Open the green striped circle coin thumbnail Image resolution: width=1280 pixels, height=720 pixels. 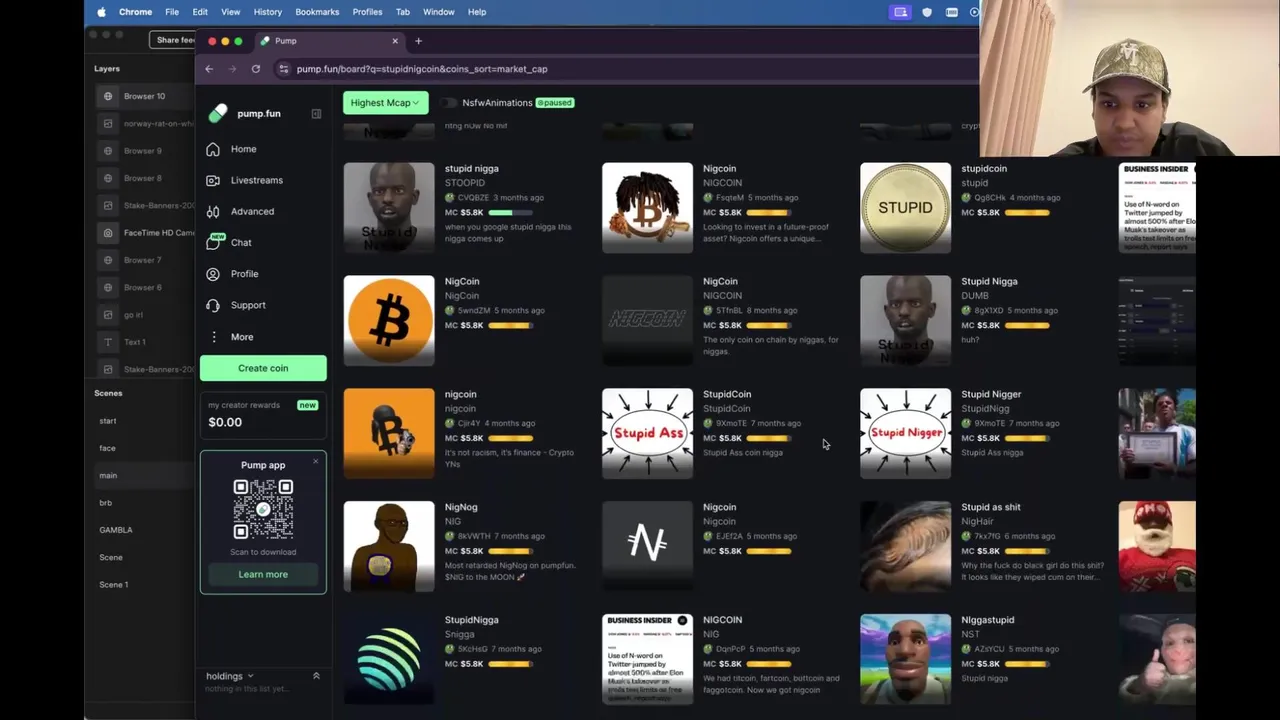(389, 660)
